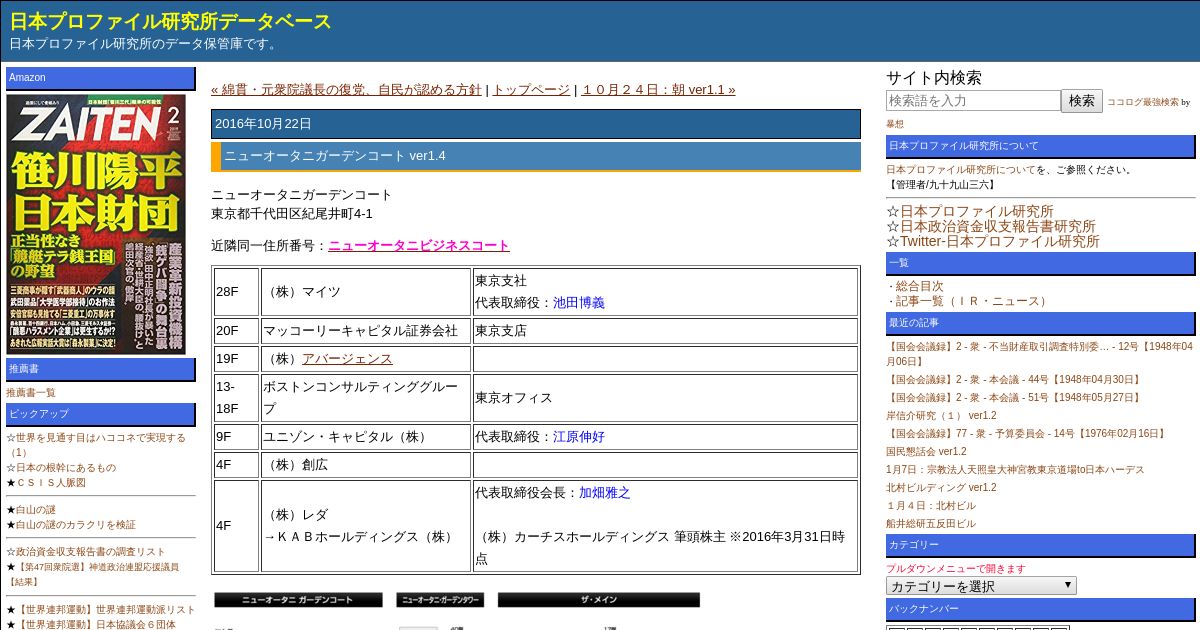
Task: Select the ユニゾン・キャピタル（株） cell
Action: pyautogui.click(x=366, y=437)
